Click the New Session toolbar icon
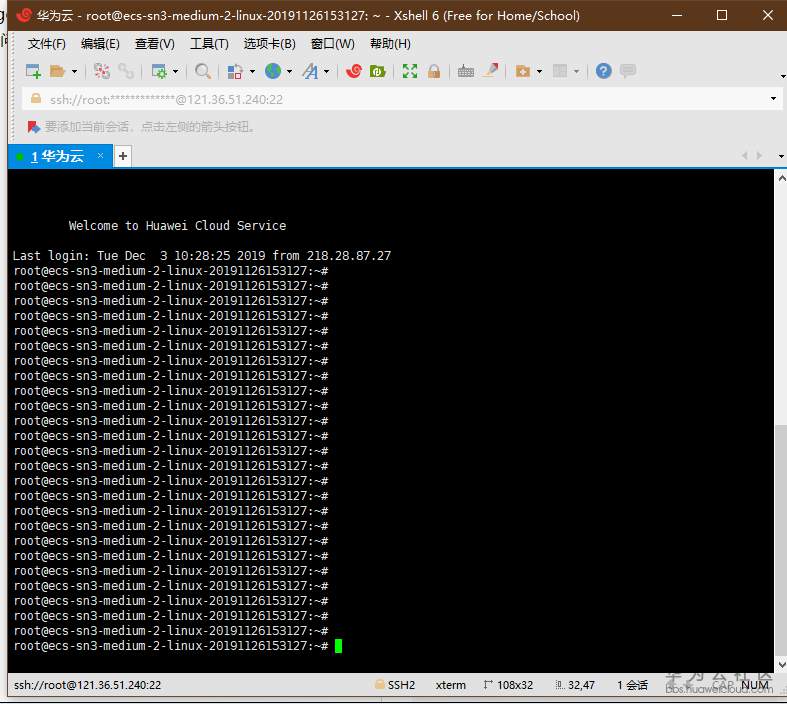The image size is (787, 704). [x=33, y=71]
